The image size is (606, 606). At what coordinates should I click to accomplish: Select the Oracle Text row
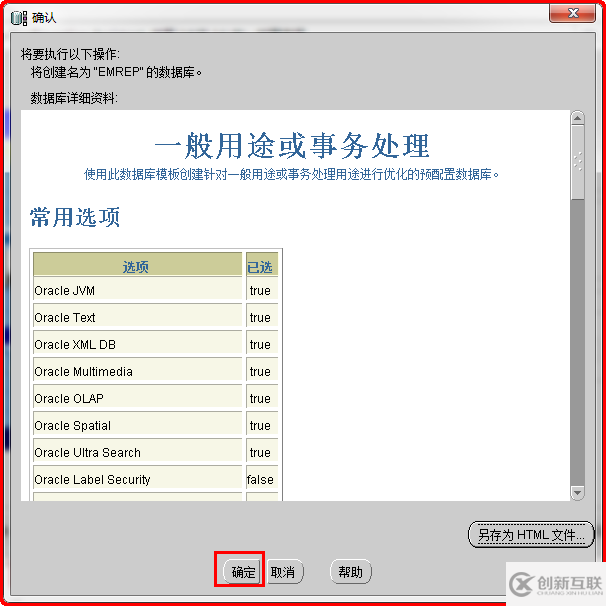pos(155,317)
